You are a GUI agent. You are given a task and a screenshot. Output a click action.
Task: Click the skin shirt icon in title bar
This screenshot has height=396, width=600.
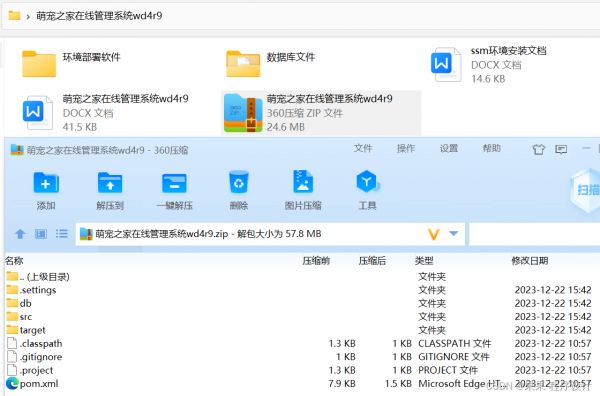click(x=539, y=149)
